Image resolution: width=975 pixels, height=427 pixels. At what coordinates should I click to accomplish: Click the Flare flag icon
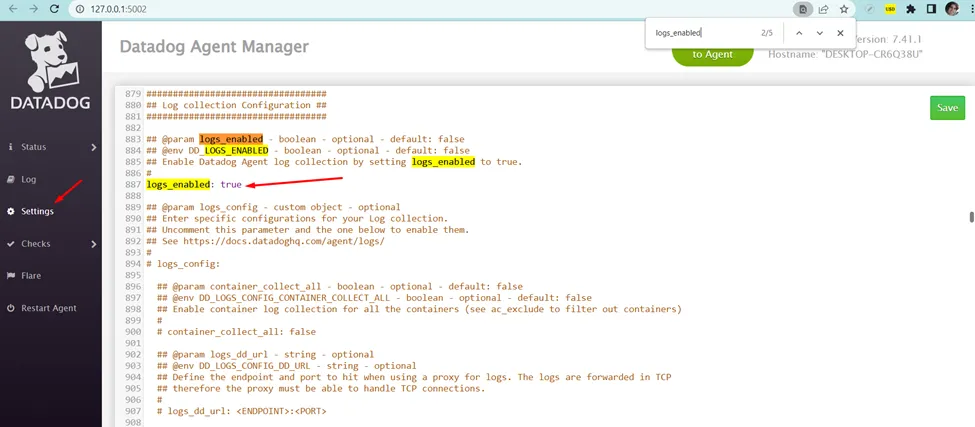[10, 276]
